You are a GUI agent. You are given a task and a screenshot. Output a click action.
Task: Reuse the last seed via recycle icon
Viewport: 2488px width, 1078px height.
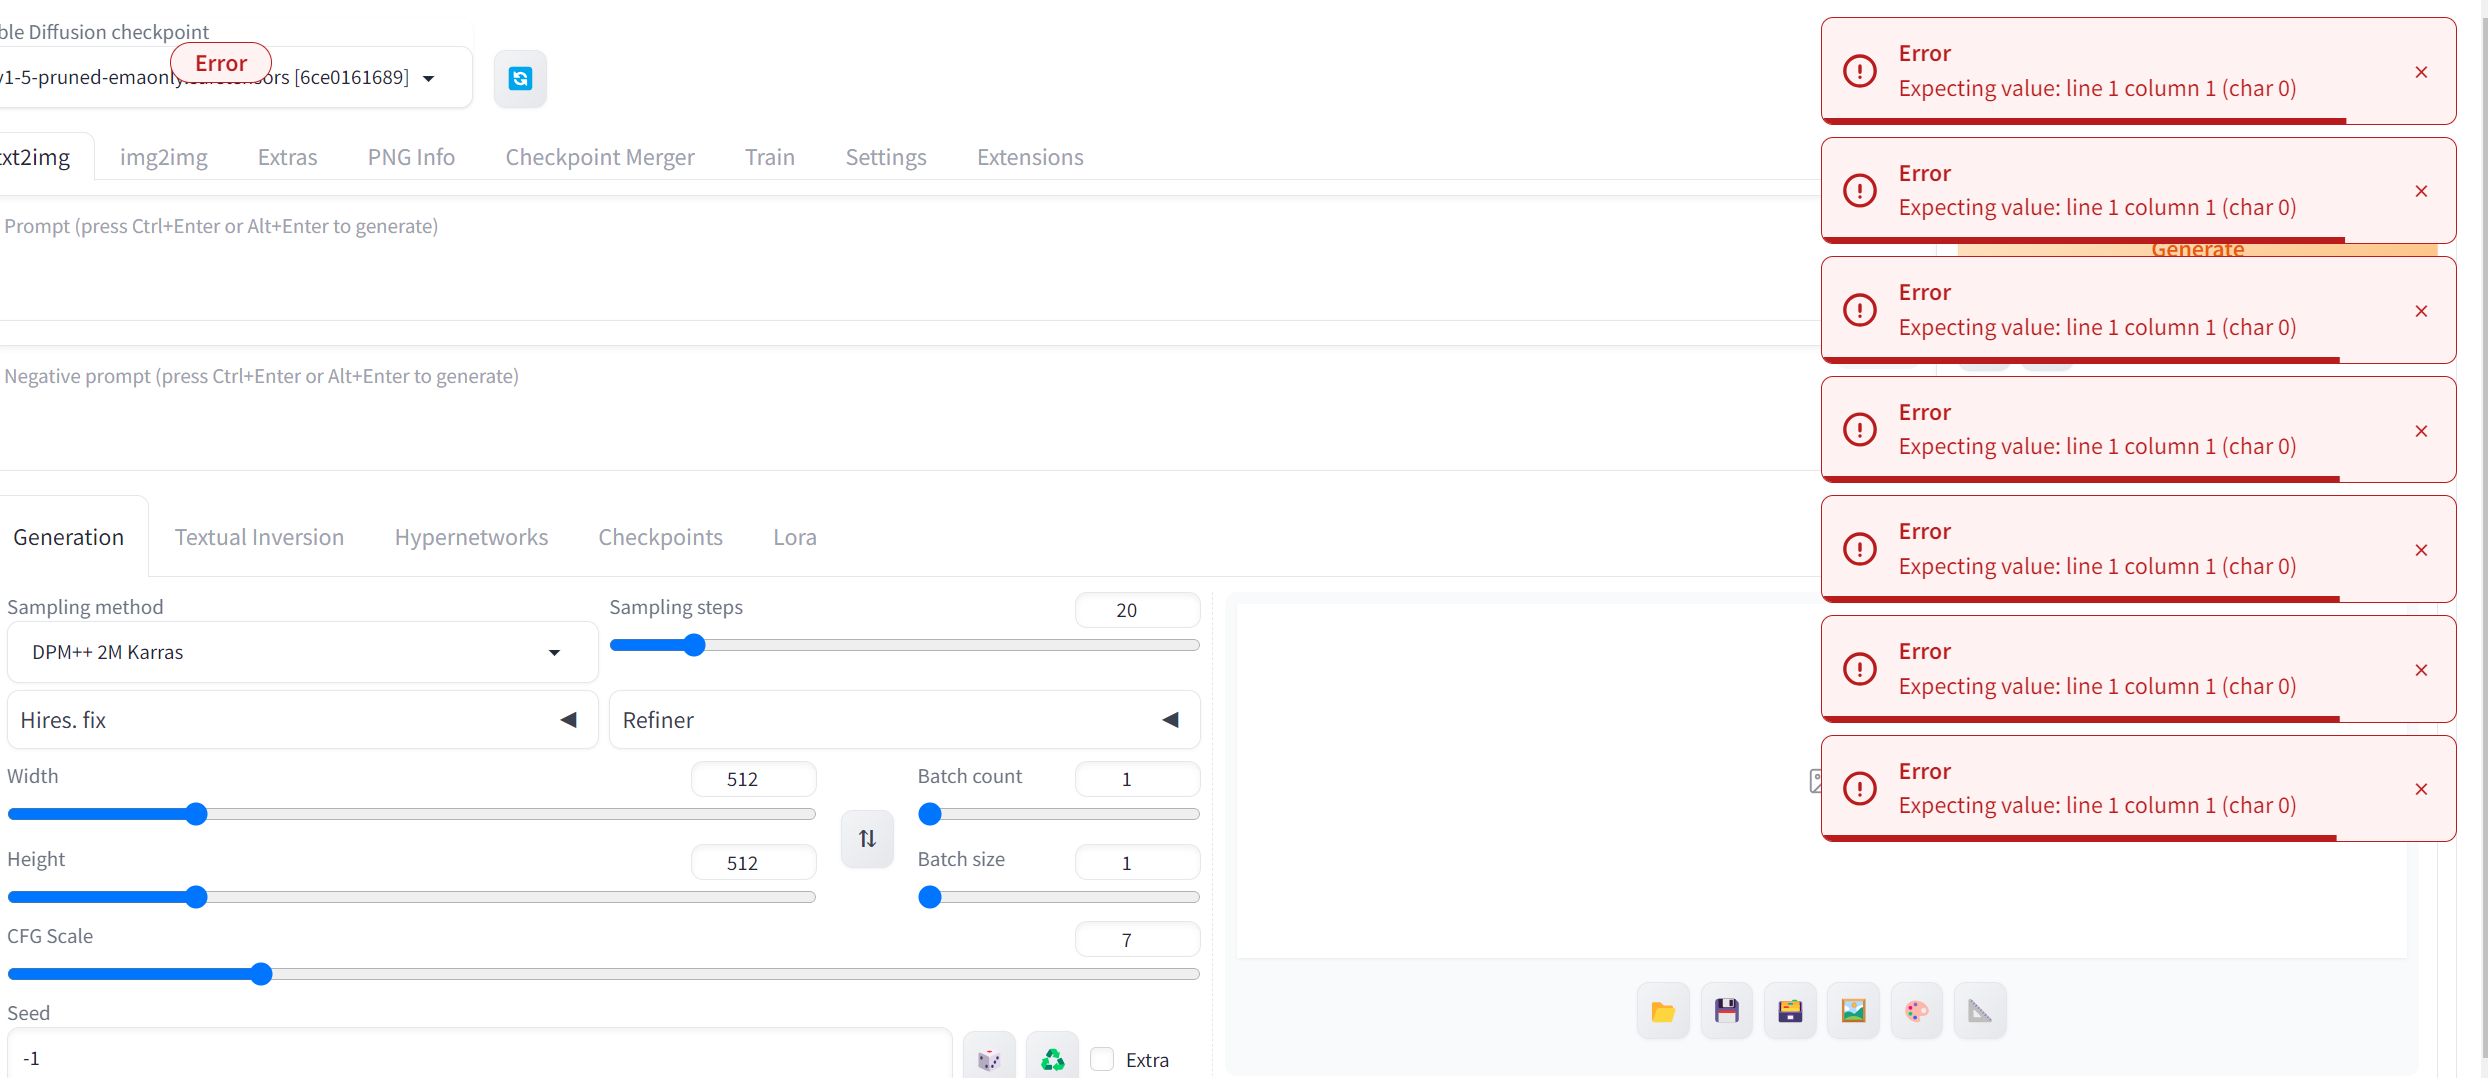(x=1052, y=1059)
